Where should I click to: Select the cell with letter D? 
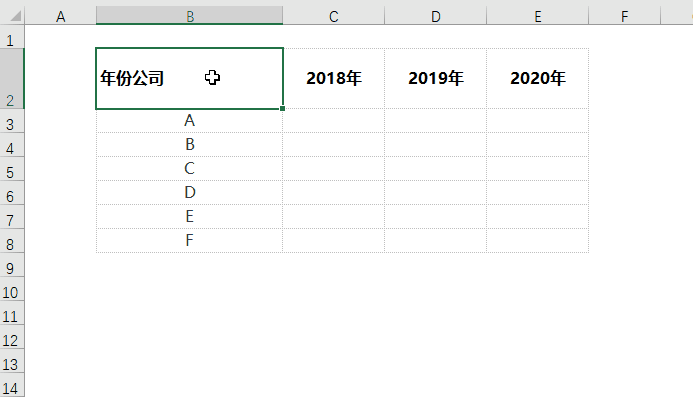click(x=190, y=193)
